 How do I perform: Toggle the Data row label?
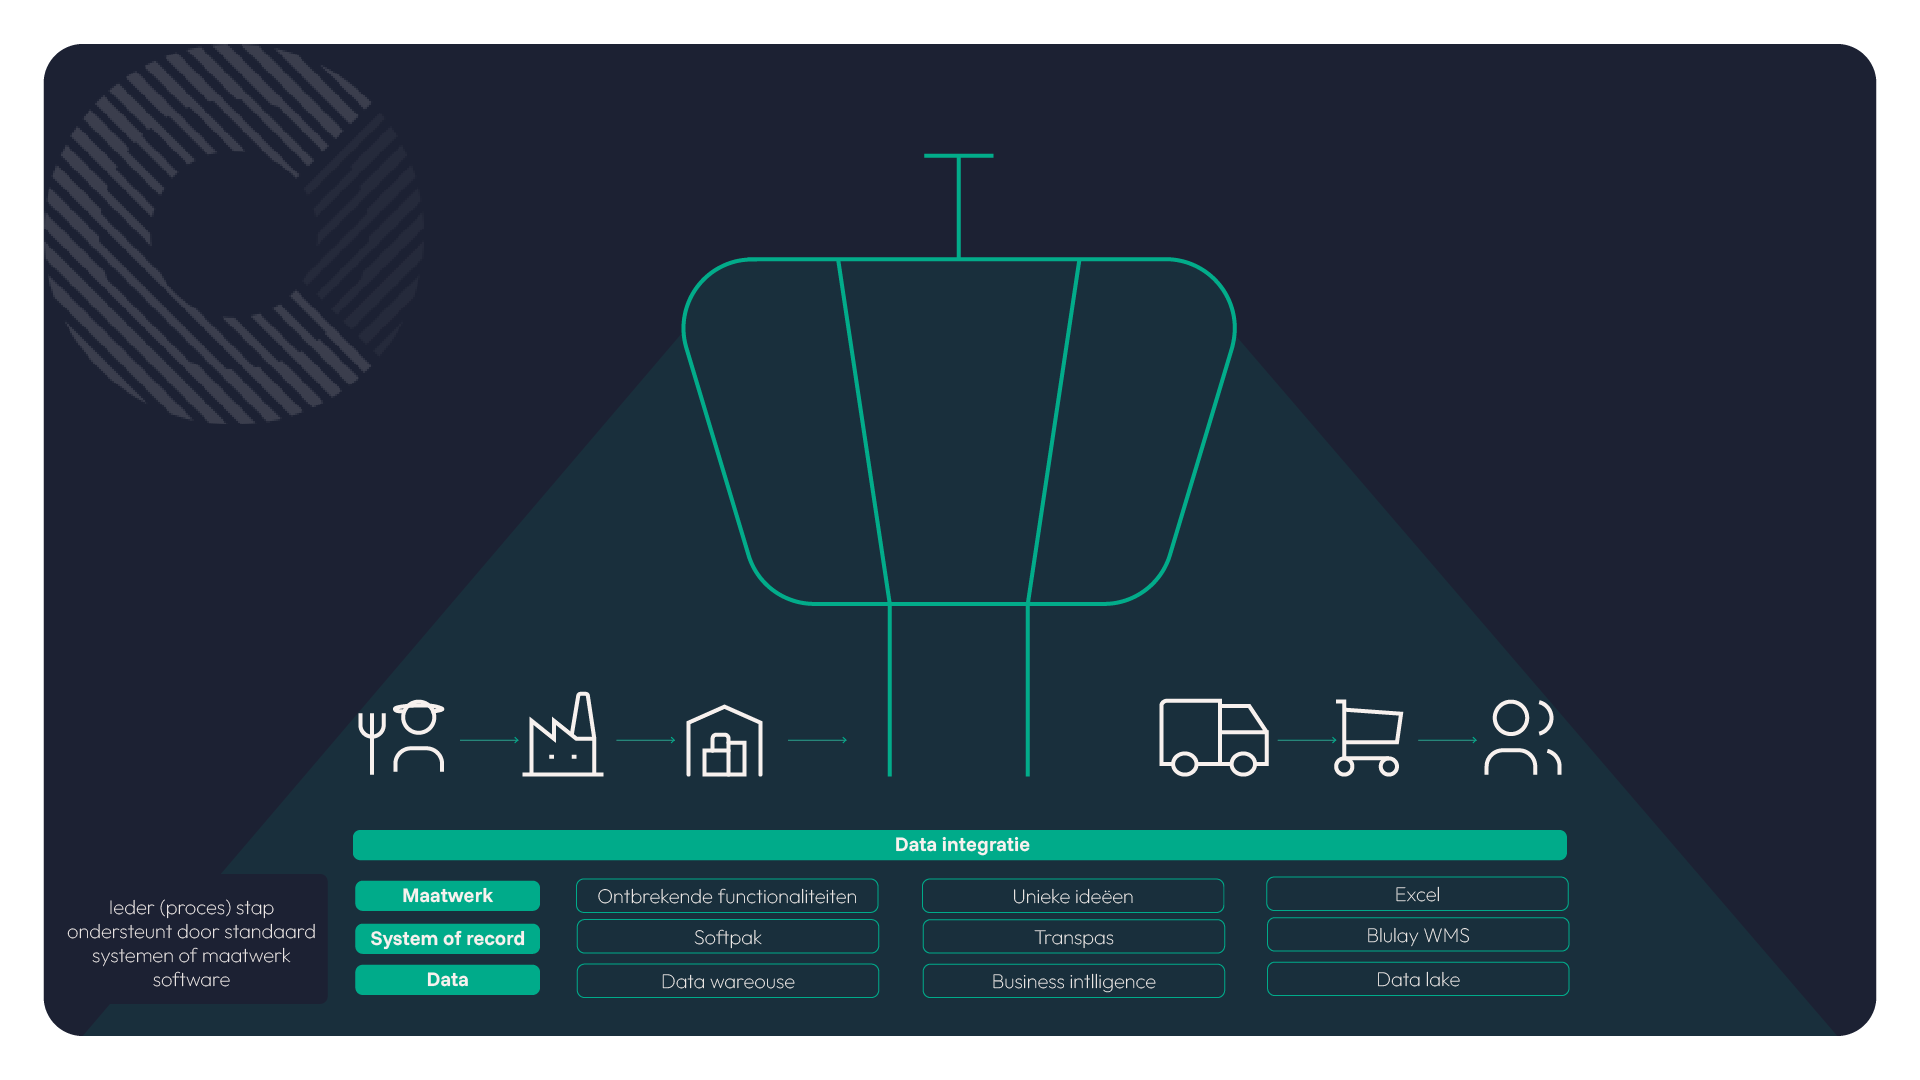point(446,980)
